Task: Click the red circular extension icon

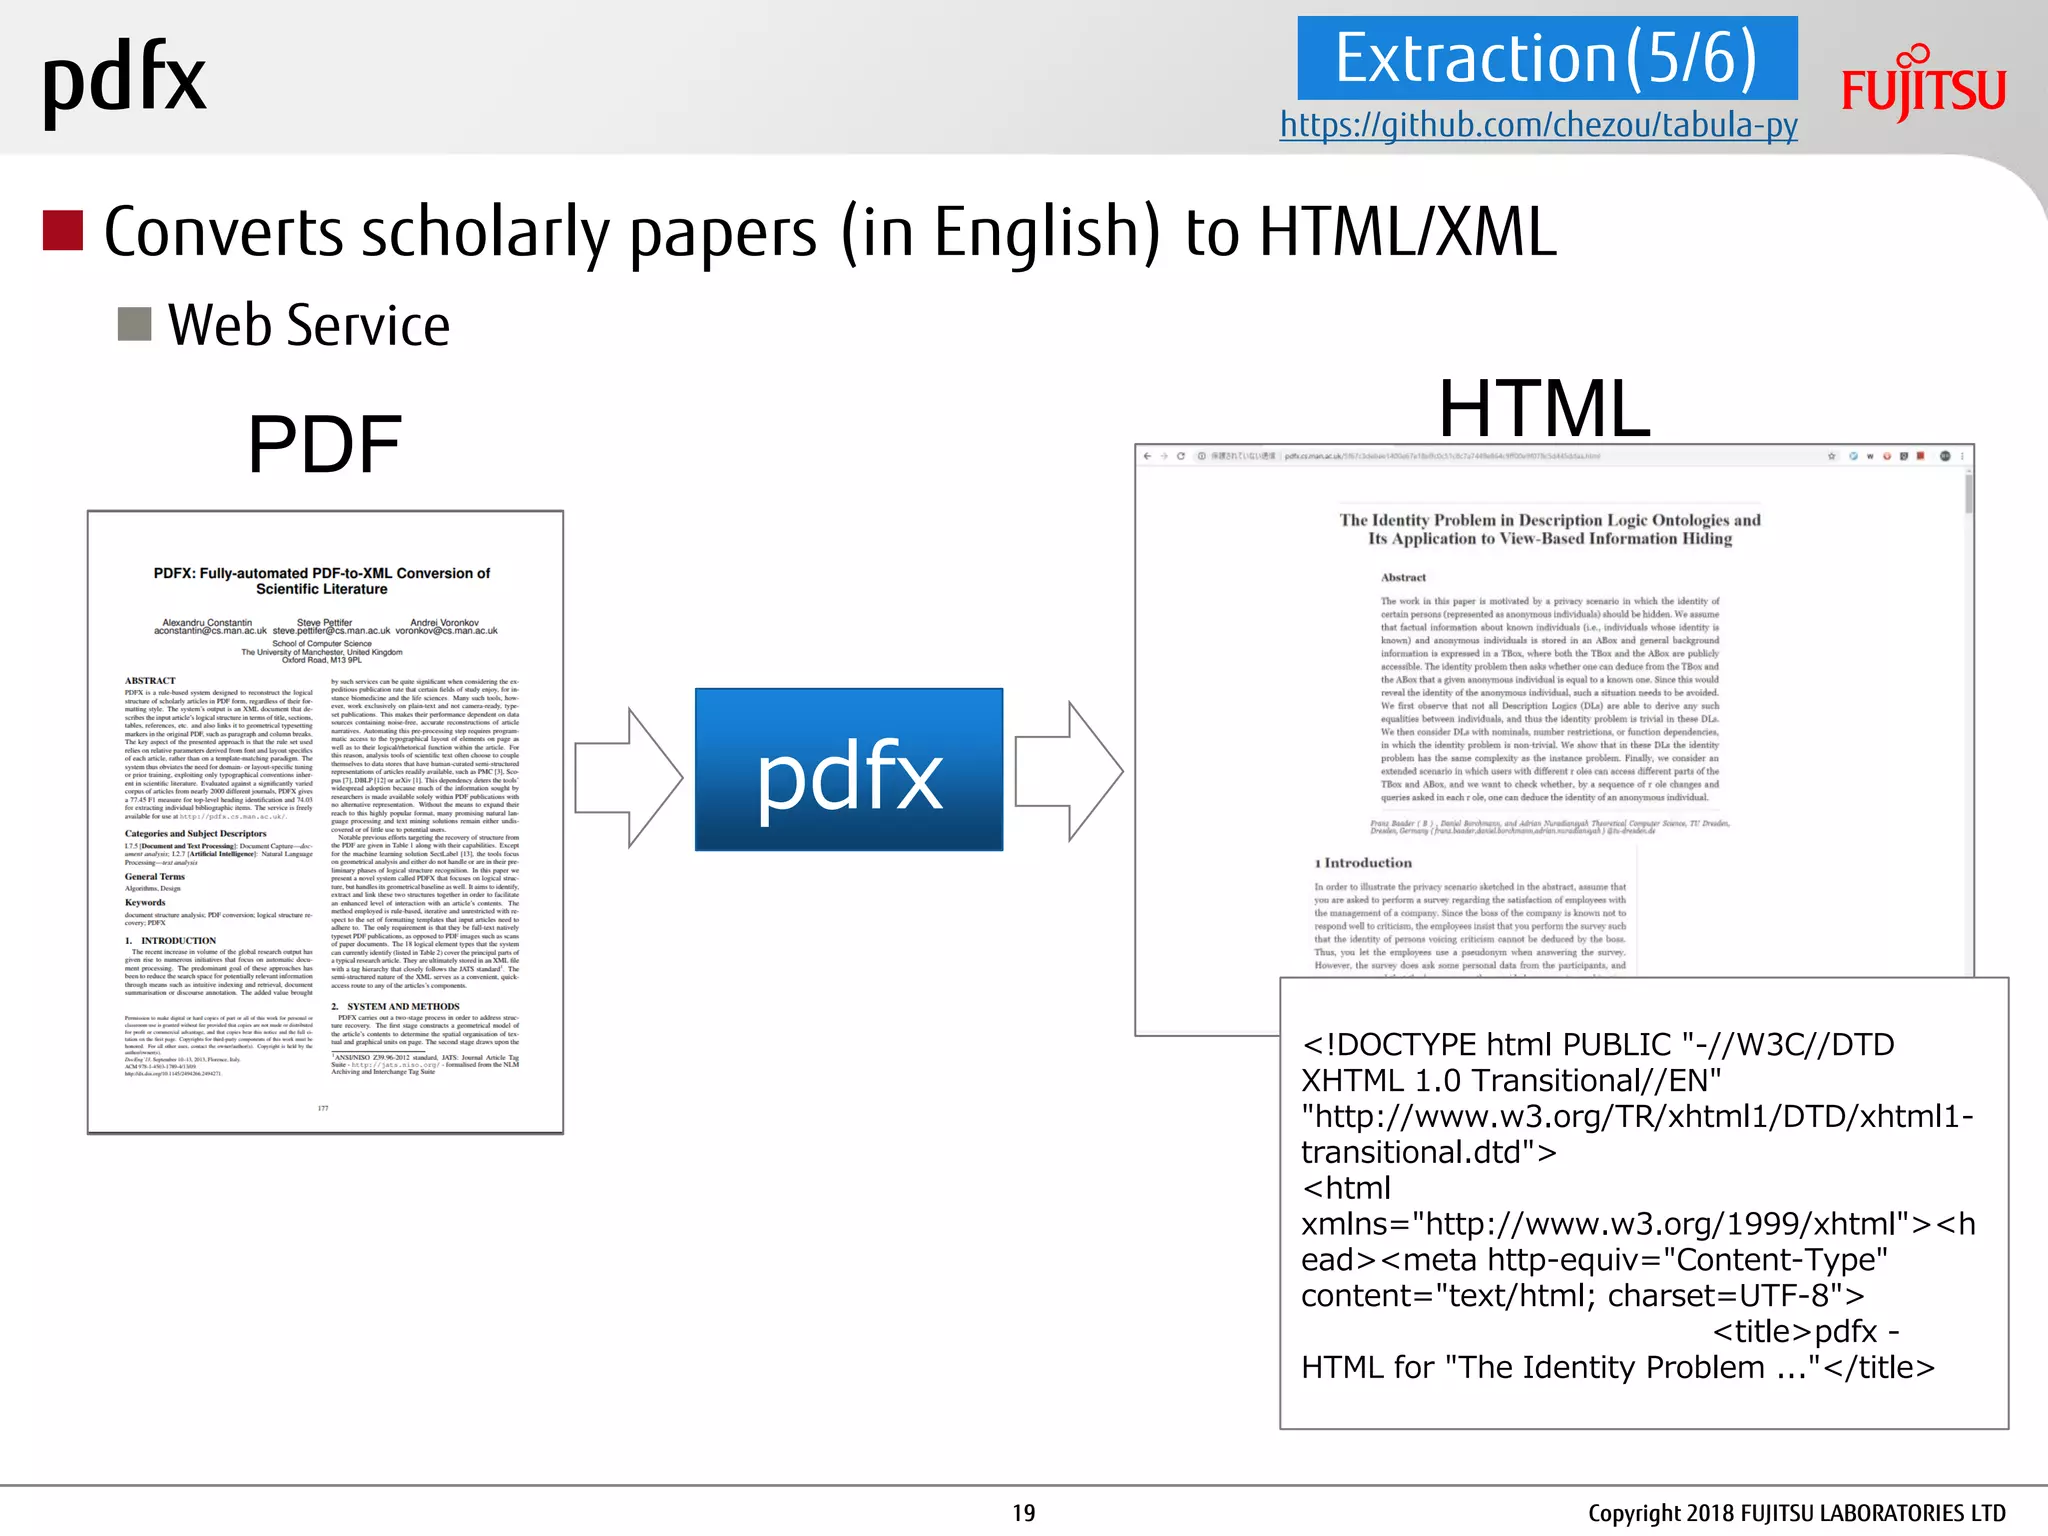Action: [1887, 456]
